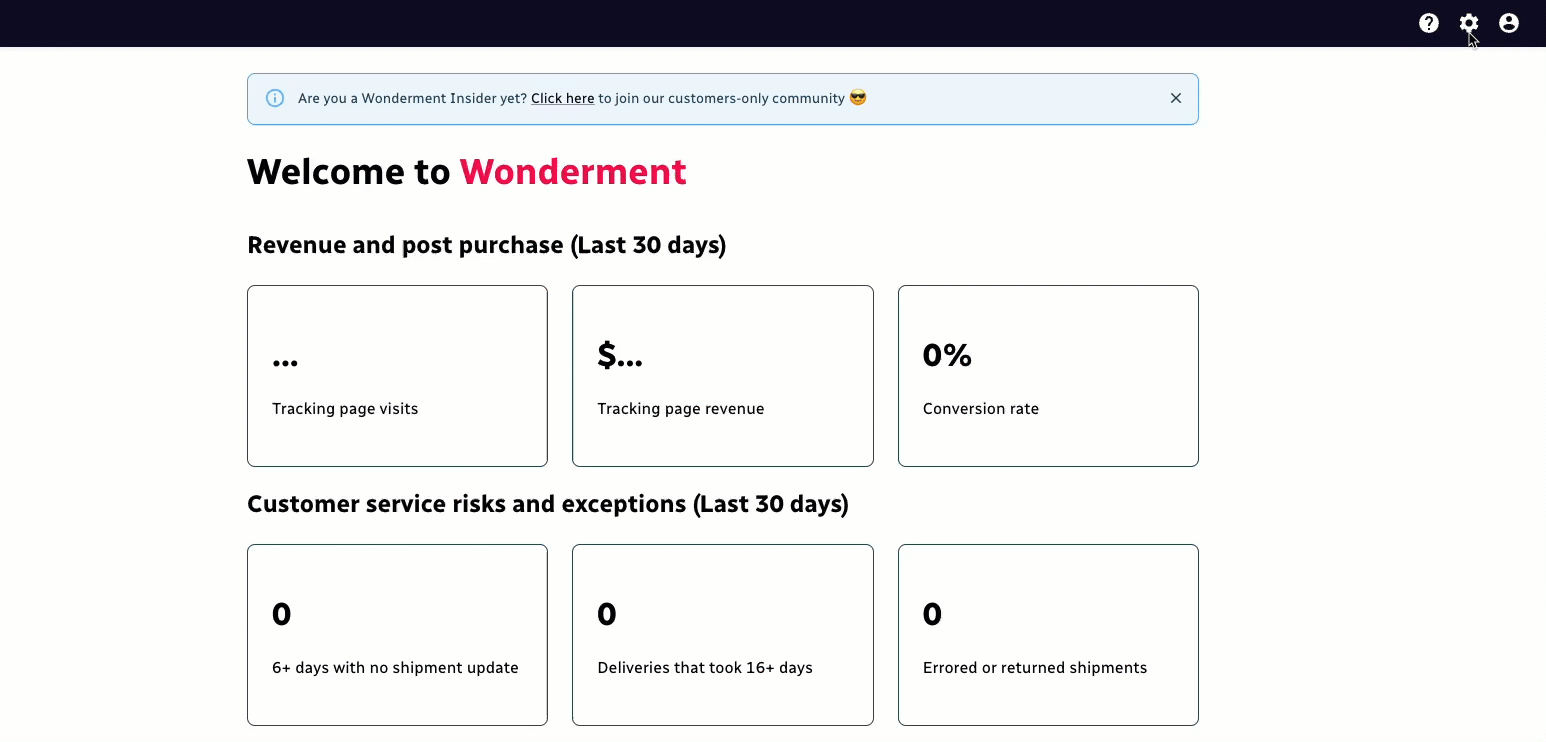Open the Tracking page visits card
The height and width of the screenshot is (742, 1546).
tap(397, 376)
